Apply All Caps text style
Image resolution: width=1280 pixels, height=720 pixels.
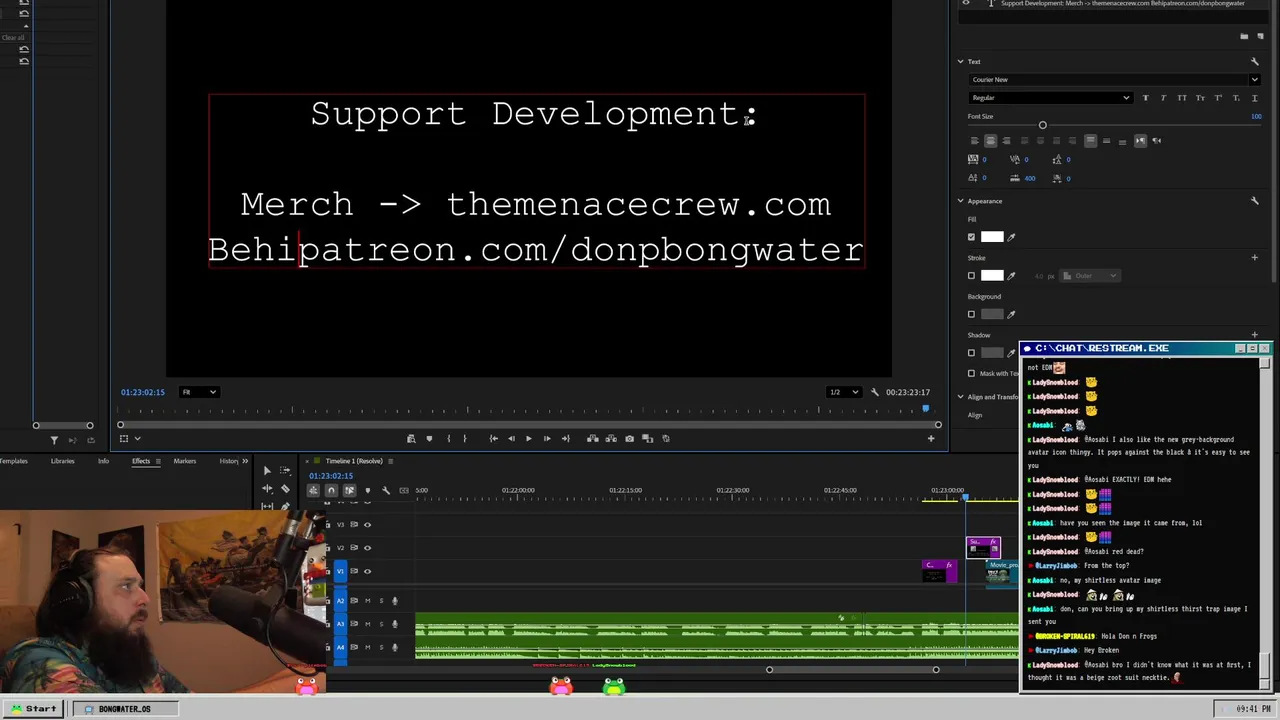point(1182,98)
